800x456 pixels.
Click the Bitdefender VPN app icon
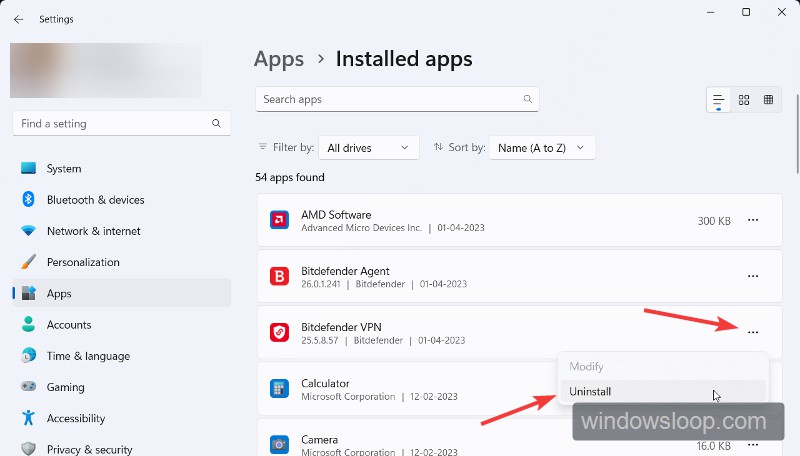coord(280,332)
